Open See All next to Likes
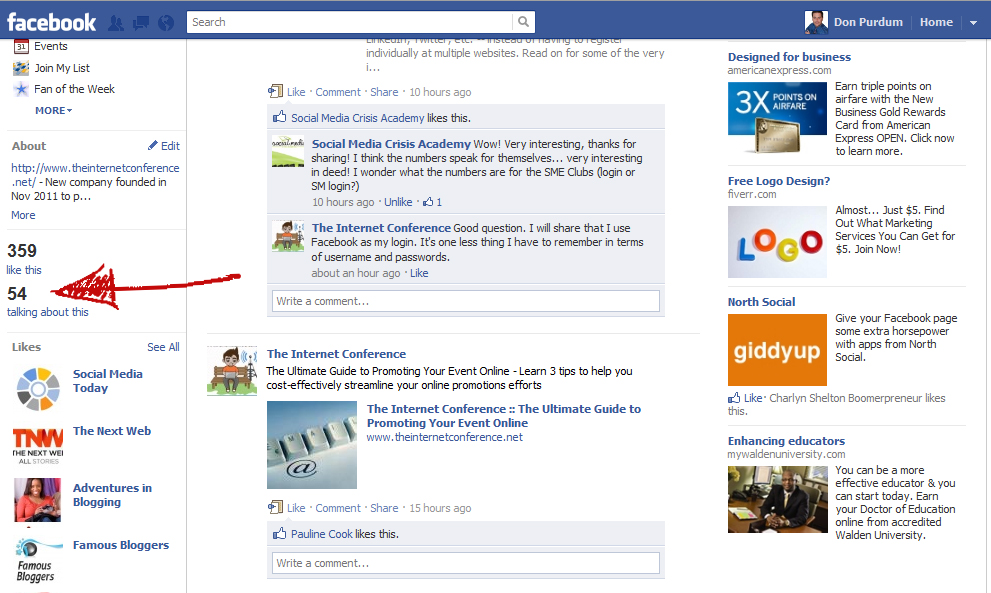 [x=163, y=347]
